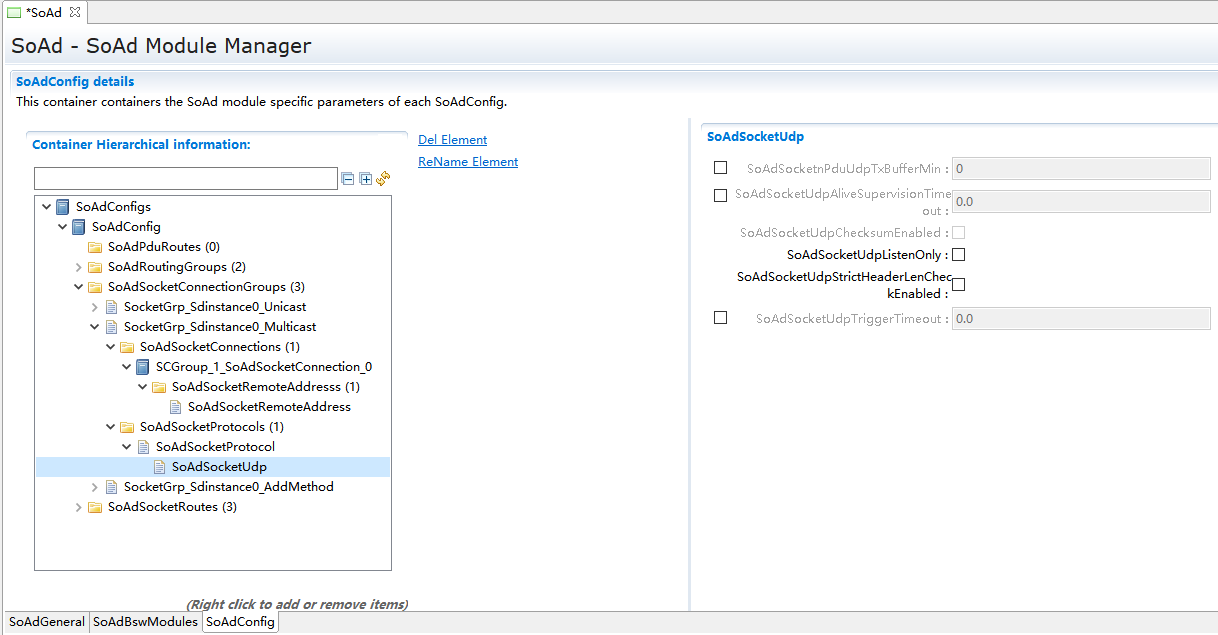Click the SoAdPduRoutes folder icon
The width and height of the screenshot is (1218, 635).
click(95, 247)
